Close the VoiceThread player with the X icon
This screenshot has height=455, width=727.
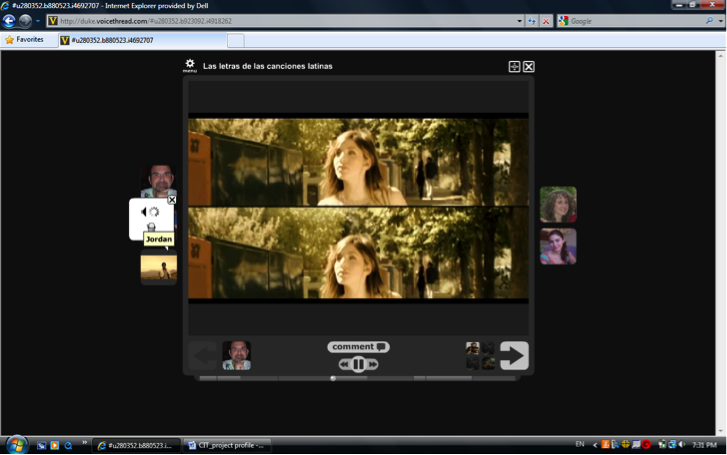(529, 67)
